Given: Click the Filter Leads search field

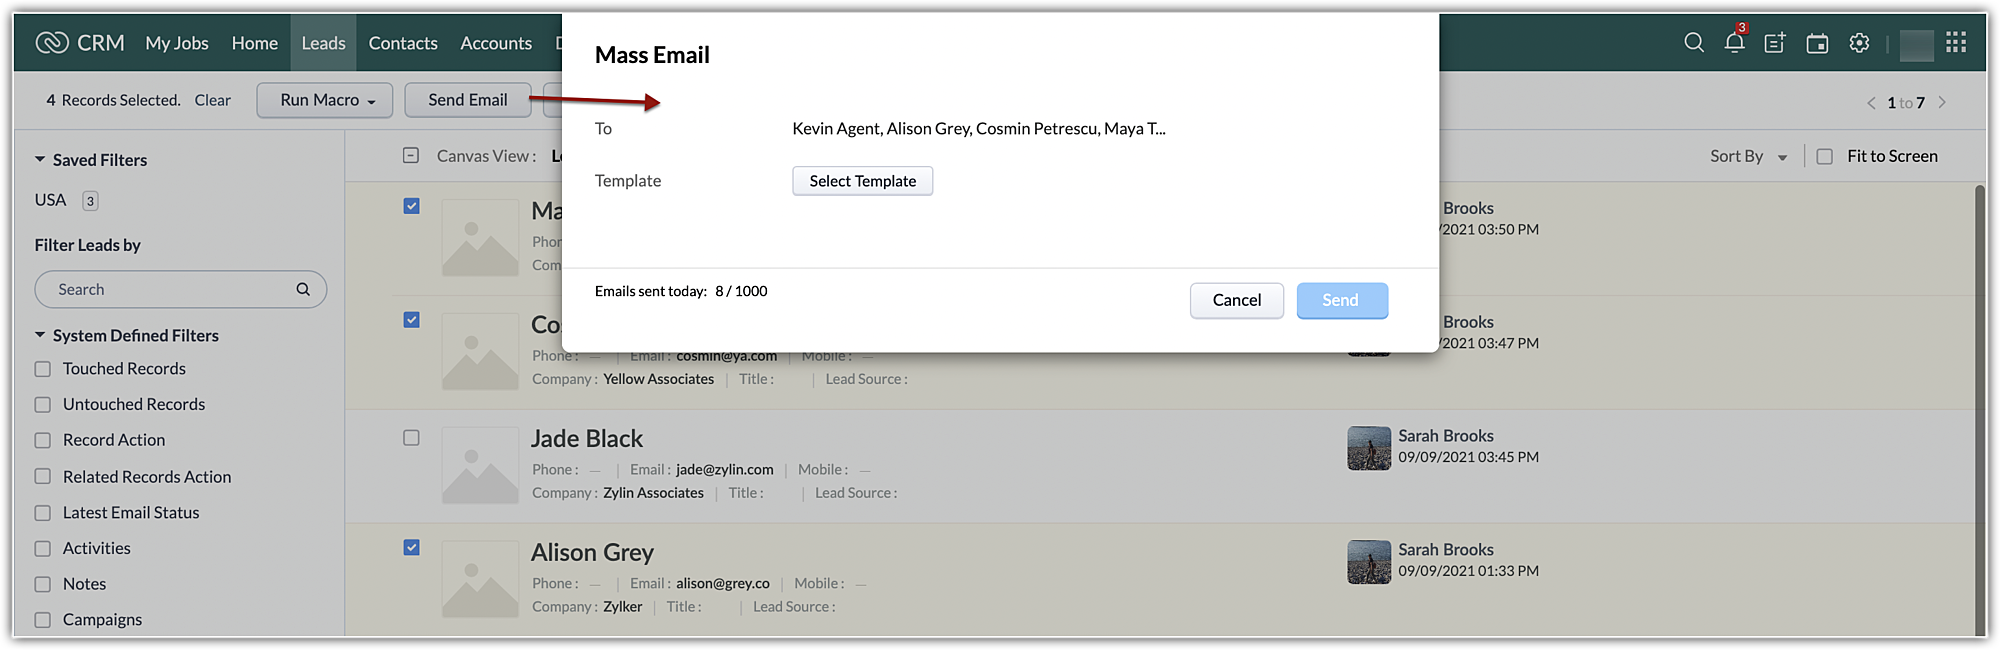Looking at the screenshot, I should click(x=170, y=290).
